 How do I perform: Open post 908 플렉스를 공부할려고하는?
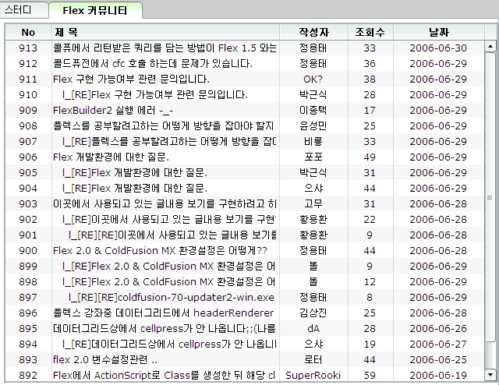163,126
